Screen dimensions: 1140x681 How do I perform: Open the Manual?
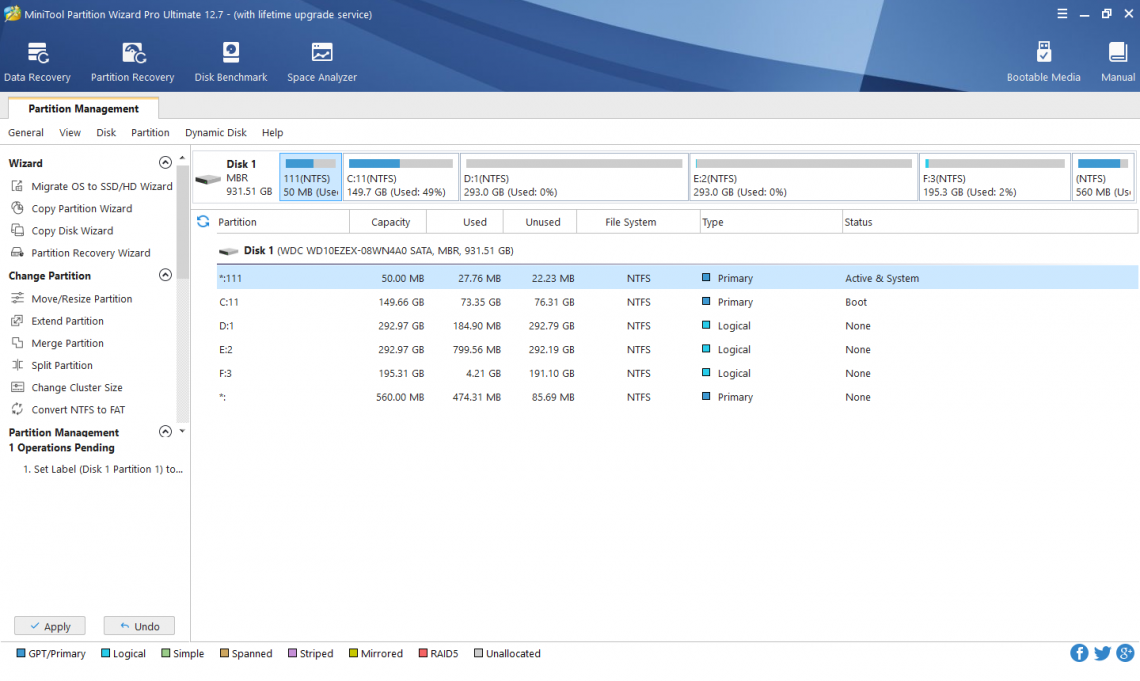[x=1117, y=58]
